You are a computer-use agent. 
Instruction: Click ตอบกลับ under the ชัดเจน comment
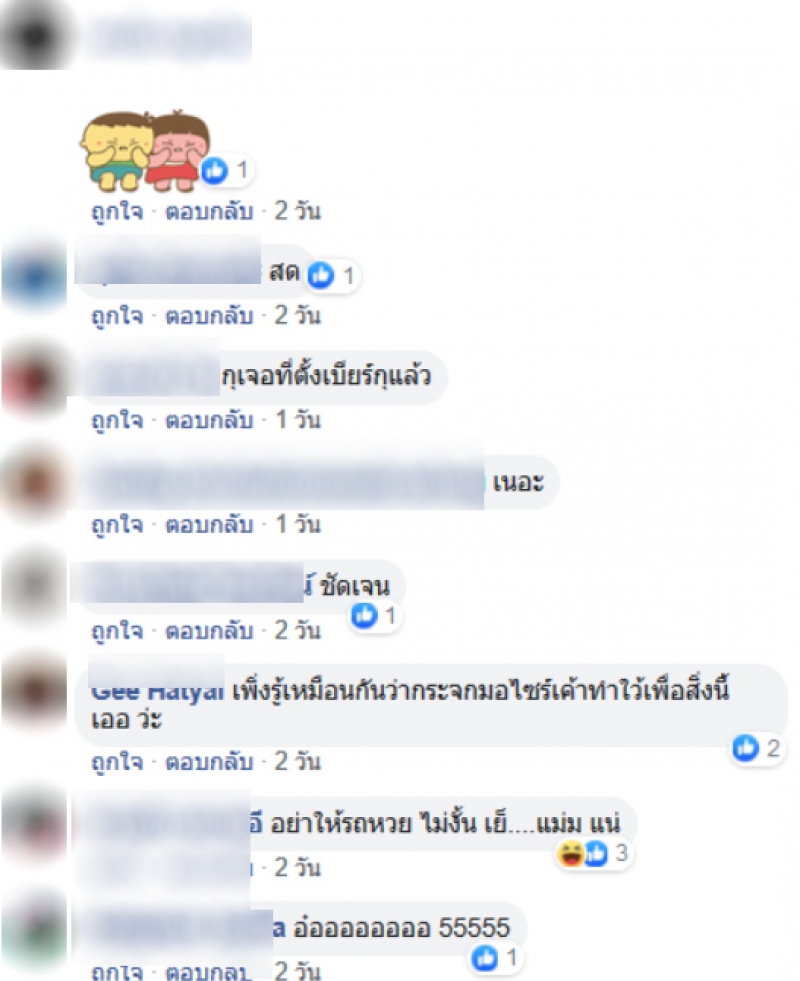pyautogui.click(x=209, y=630)
